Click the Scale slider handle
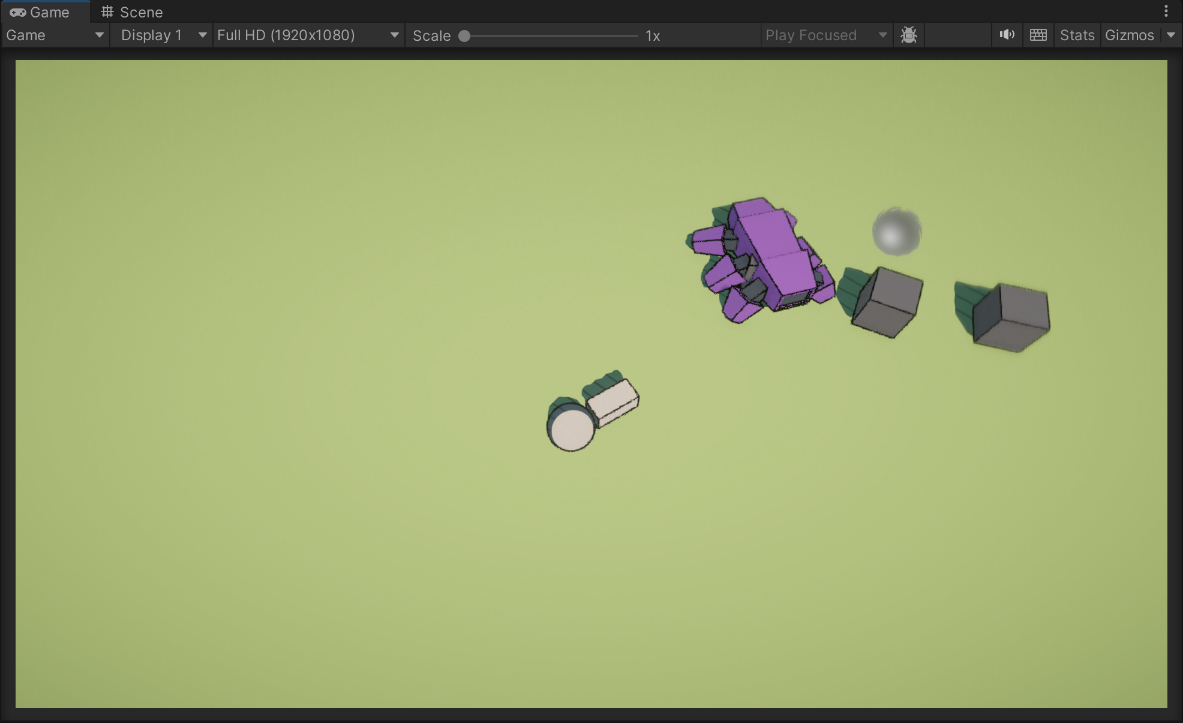The image size is (1183, 723). [464, 35]
